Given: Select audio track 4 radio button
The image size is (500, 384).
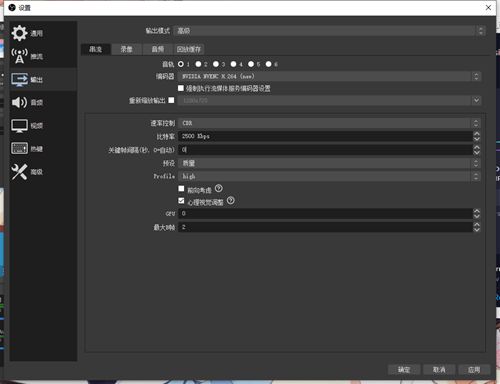Looking at the screenshot, I should [x=234, y=64].
